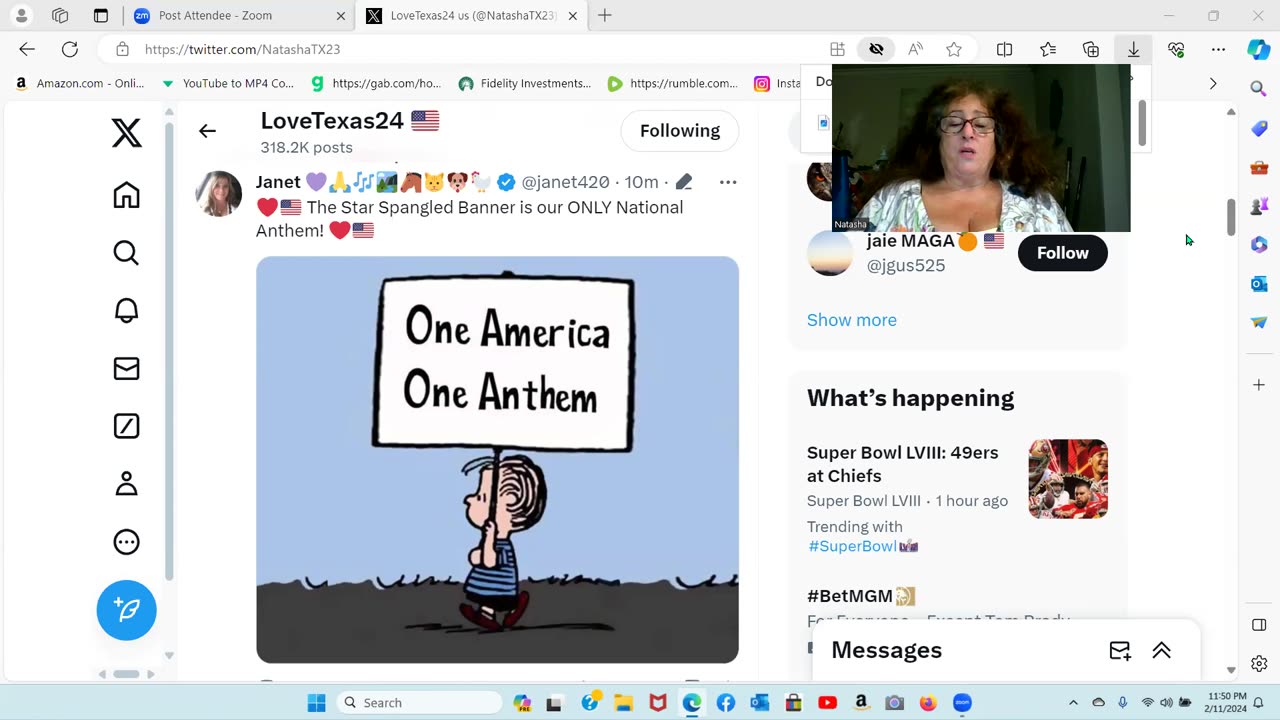Open Downloads panel icon
The width and height of the screenshot is (1280, 720).
1133,49
